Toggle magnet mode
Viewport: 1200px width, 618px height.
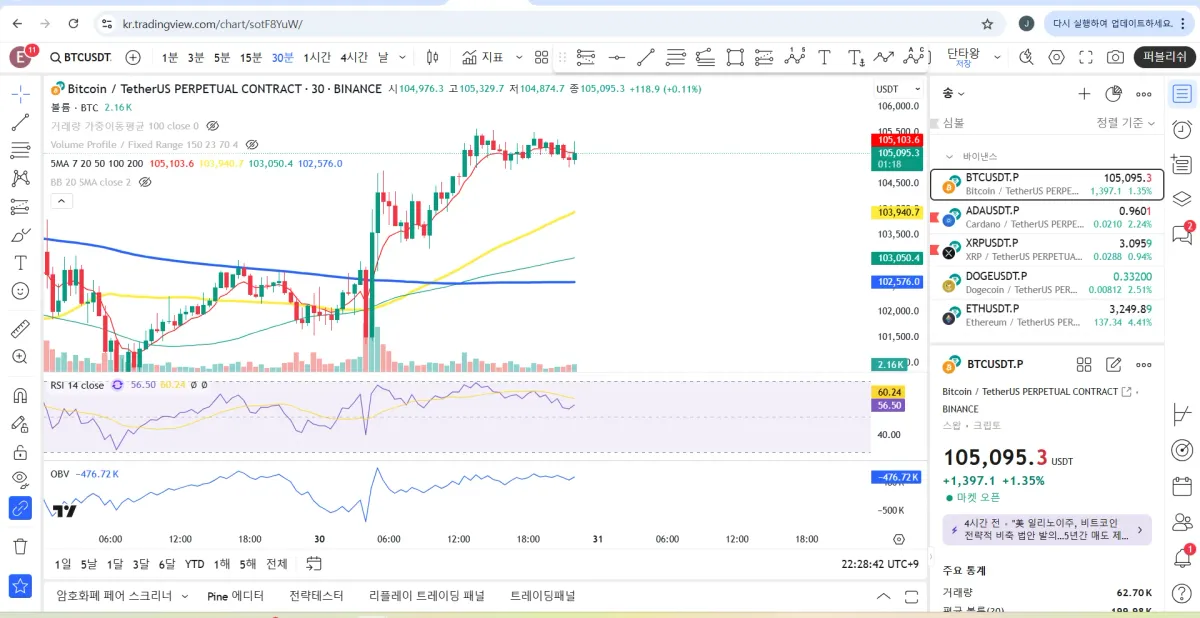coord(20,395)
